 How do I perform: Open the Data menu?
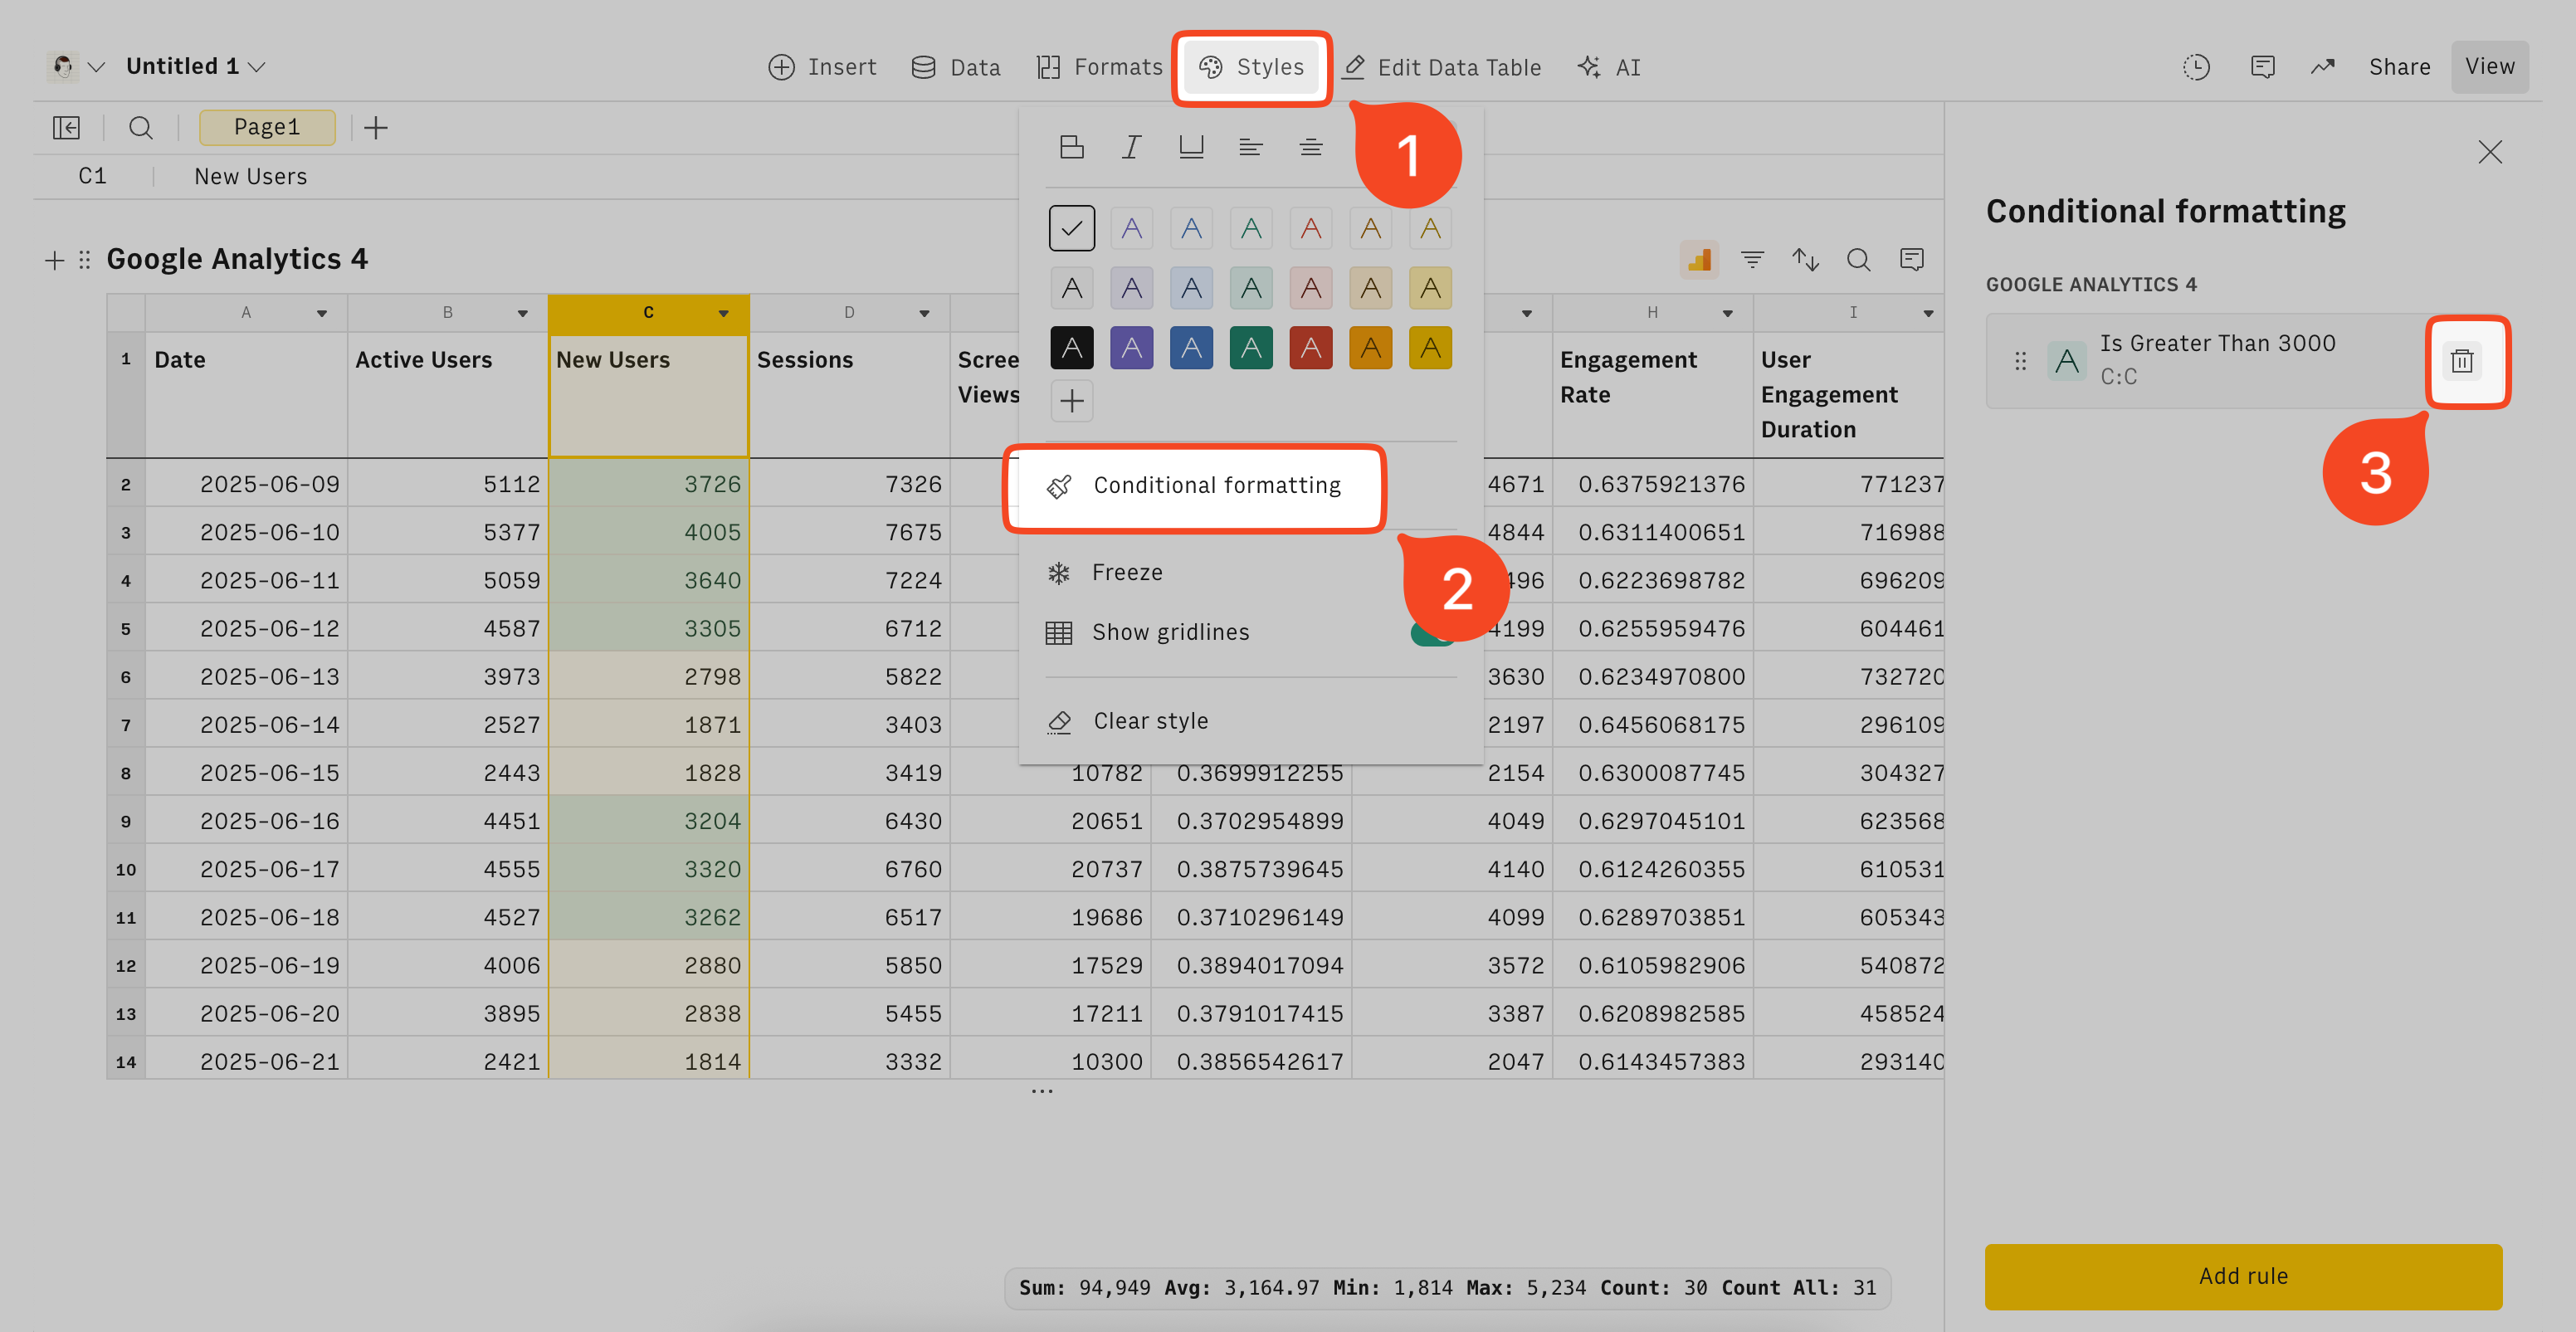pos(956,67)
